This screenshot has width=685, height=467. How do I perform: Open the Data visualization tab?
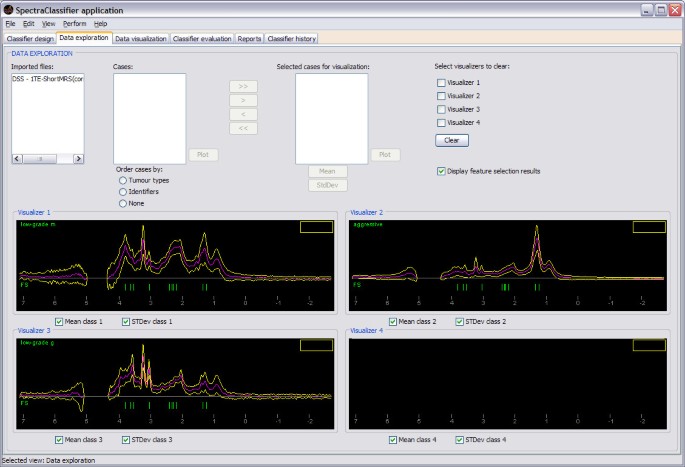(x=139, y=38)
